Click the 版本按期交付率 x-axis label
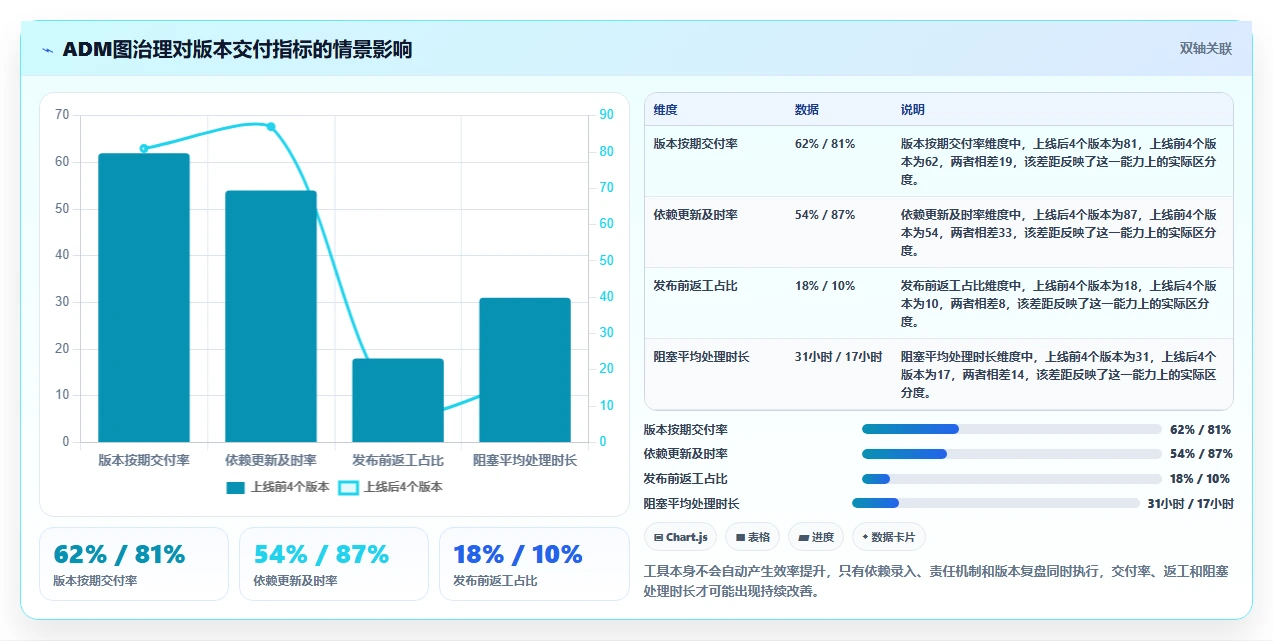Viewport: 1273px width, 641px height. click(144, 461)
